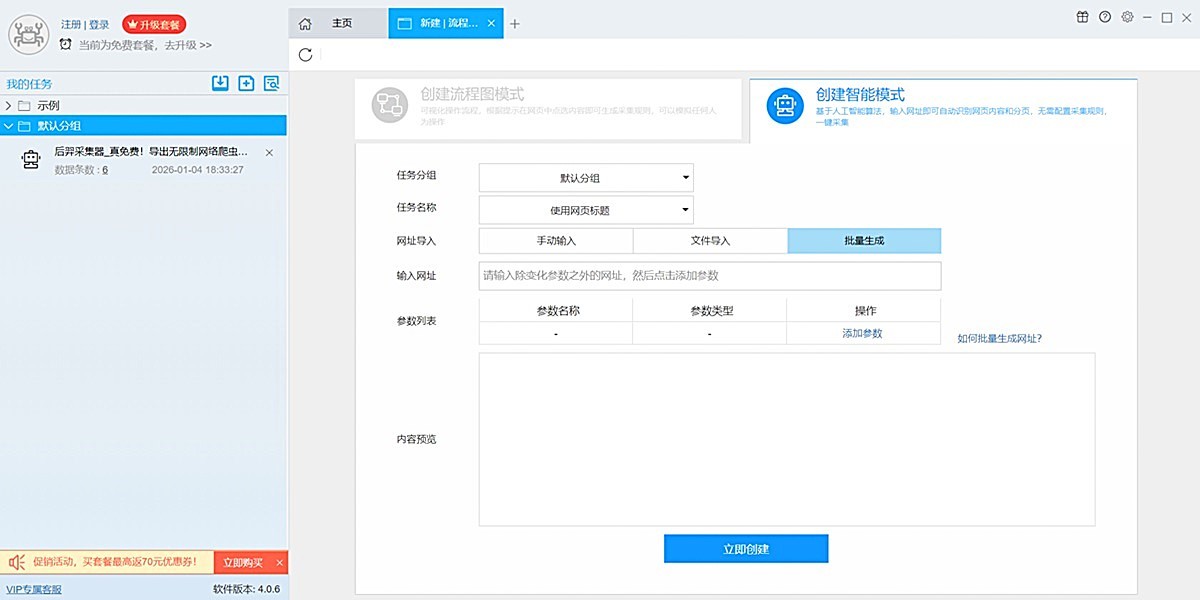This screenshot has height=600, width=1200.
Task: Click the new task group plus icon
Action: tap(246, 84)
